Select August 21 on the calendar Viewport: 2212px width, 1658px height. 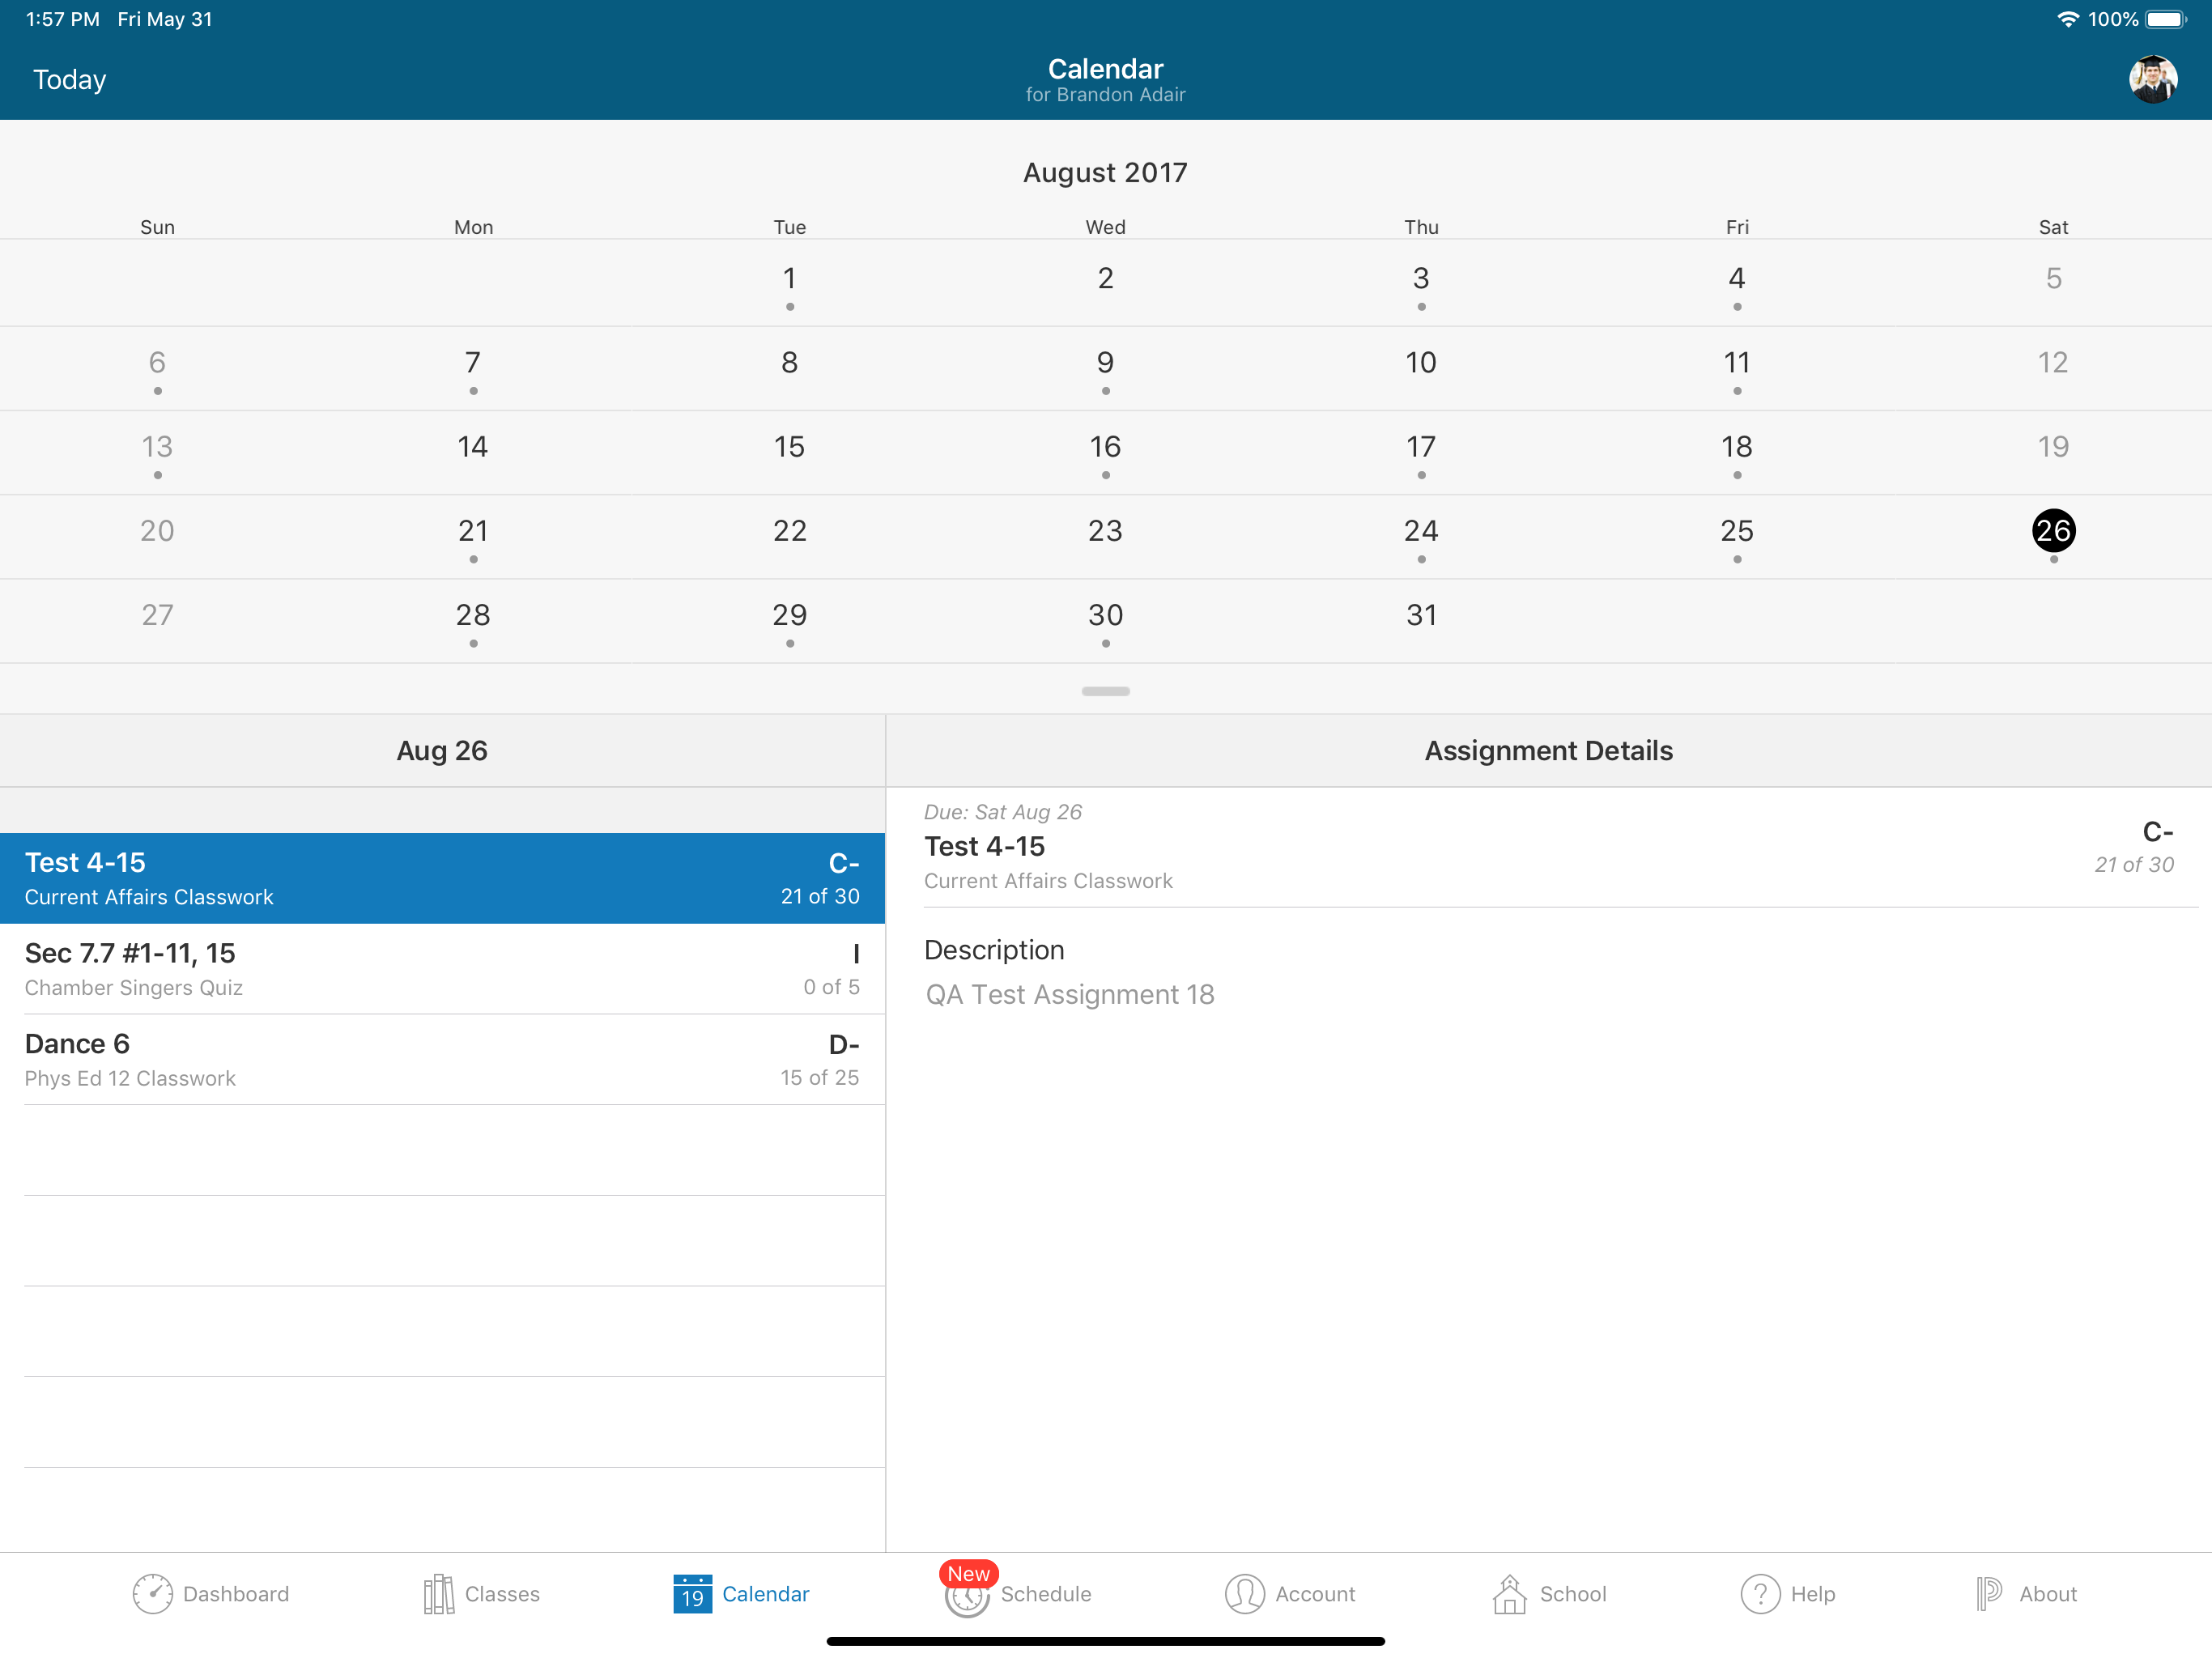coord(473,531)
